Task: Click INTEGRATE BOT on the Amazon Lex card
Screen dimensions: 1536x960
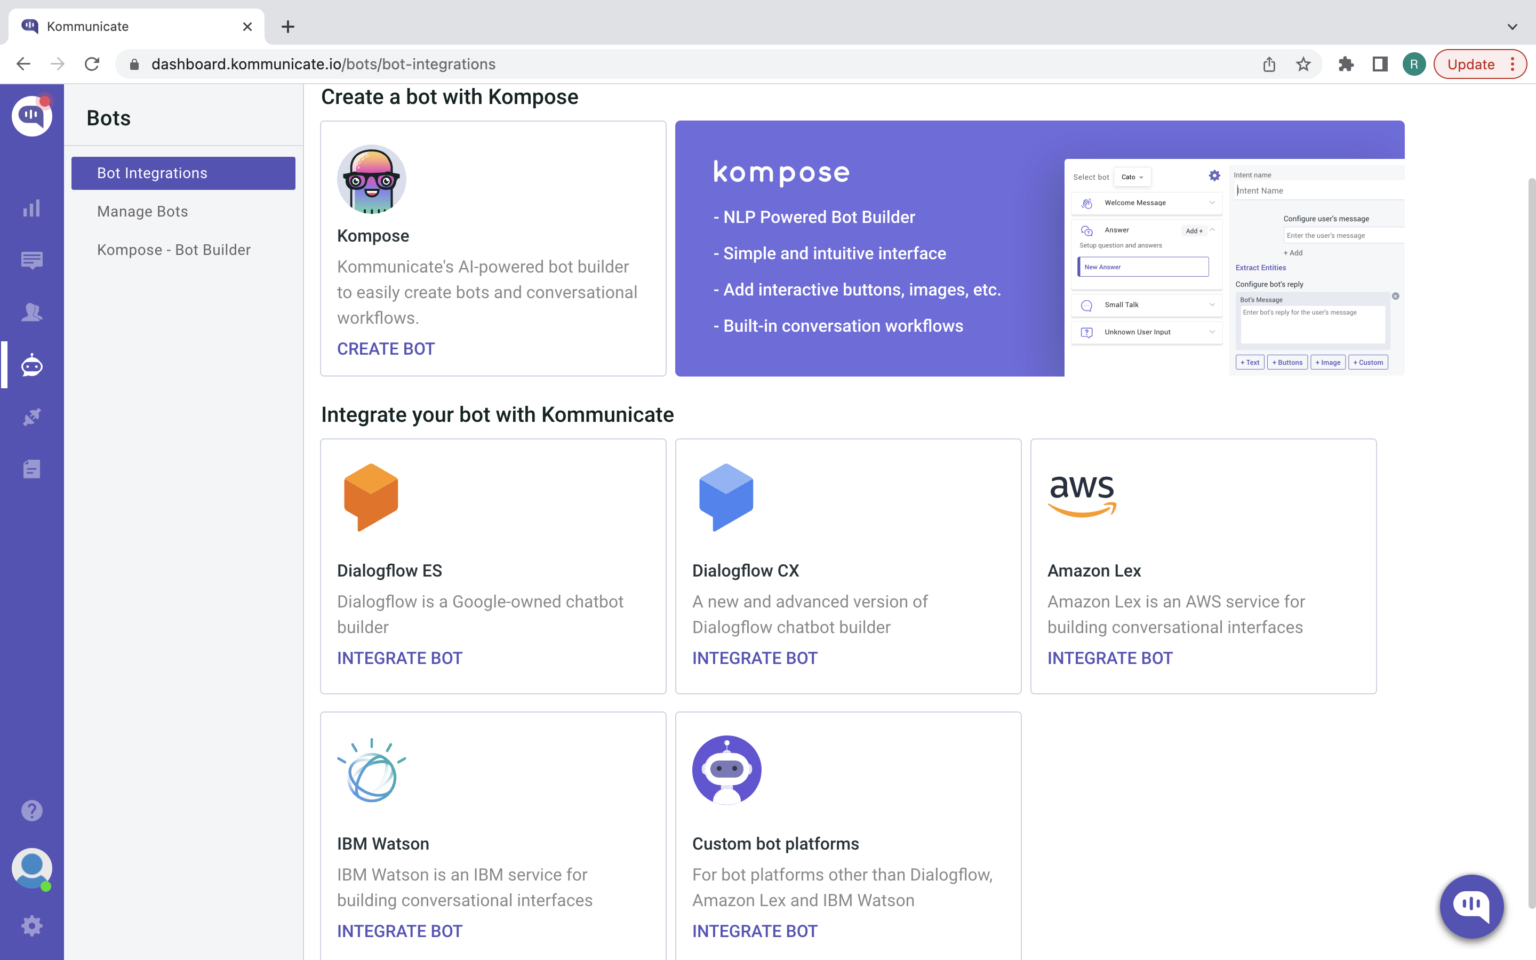Action: tap(1110, 658)
